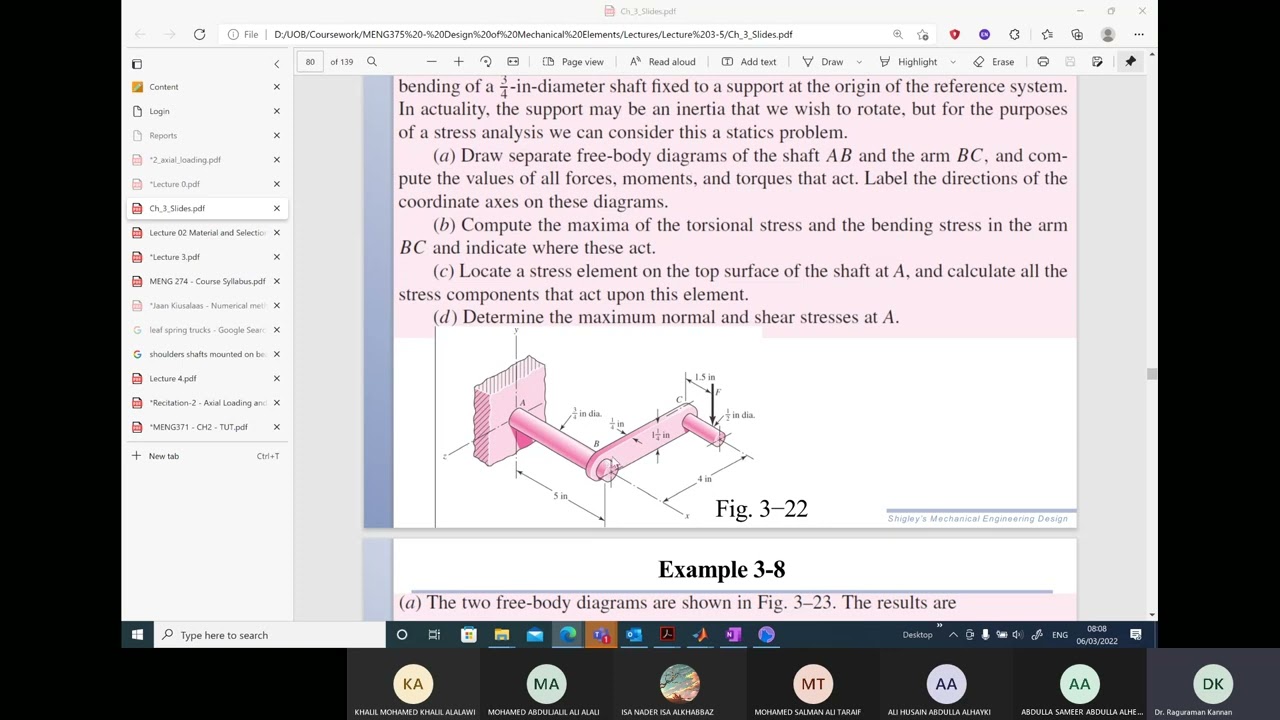Open Adobe Acrobat from taskbar
This screenshot has width=1280, height=720.
point(667,635)
